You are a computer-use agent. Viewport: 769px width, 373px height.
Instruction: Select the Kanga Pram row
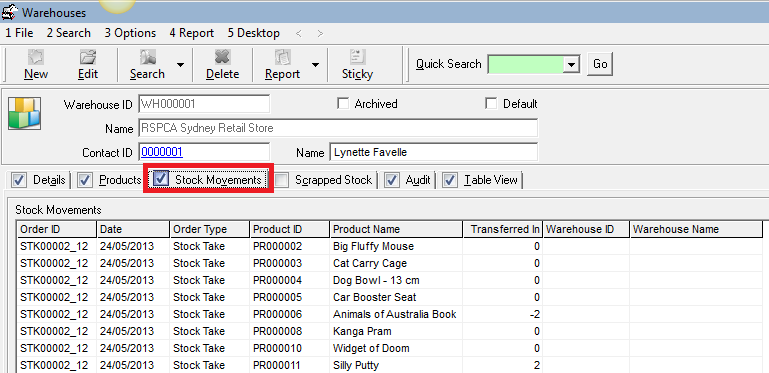click(x=390, y=331)
